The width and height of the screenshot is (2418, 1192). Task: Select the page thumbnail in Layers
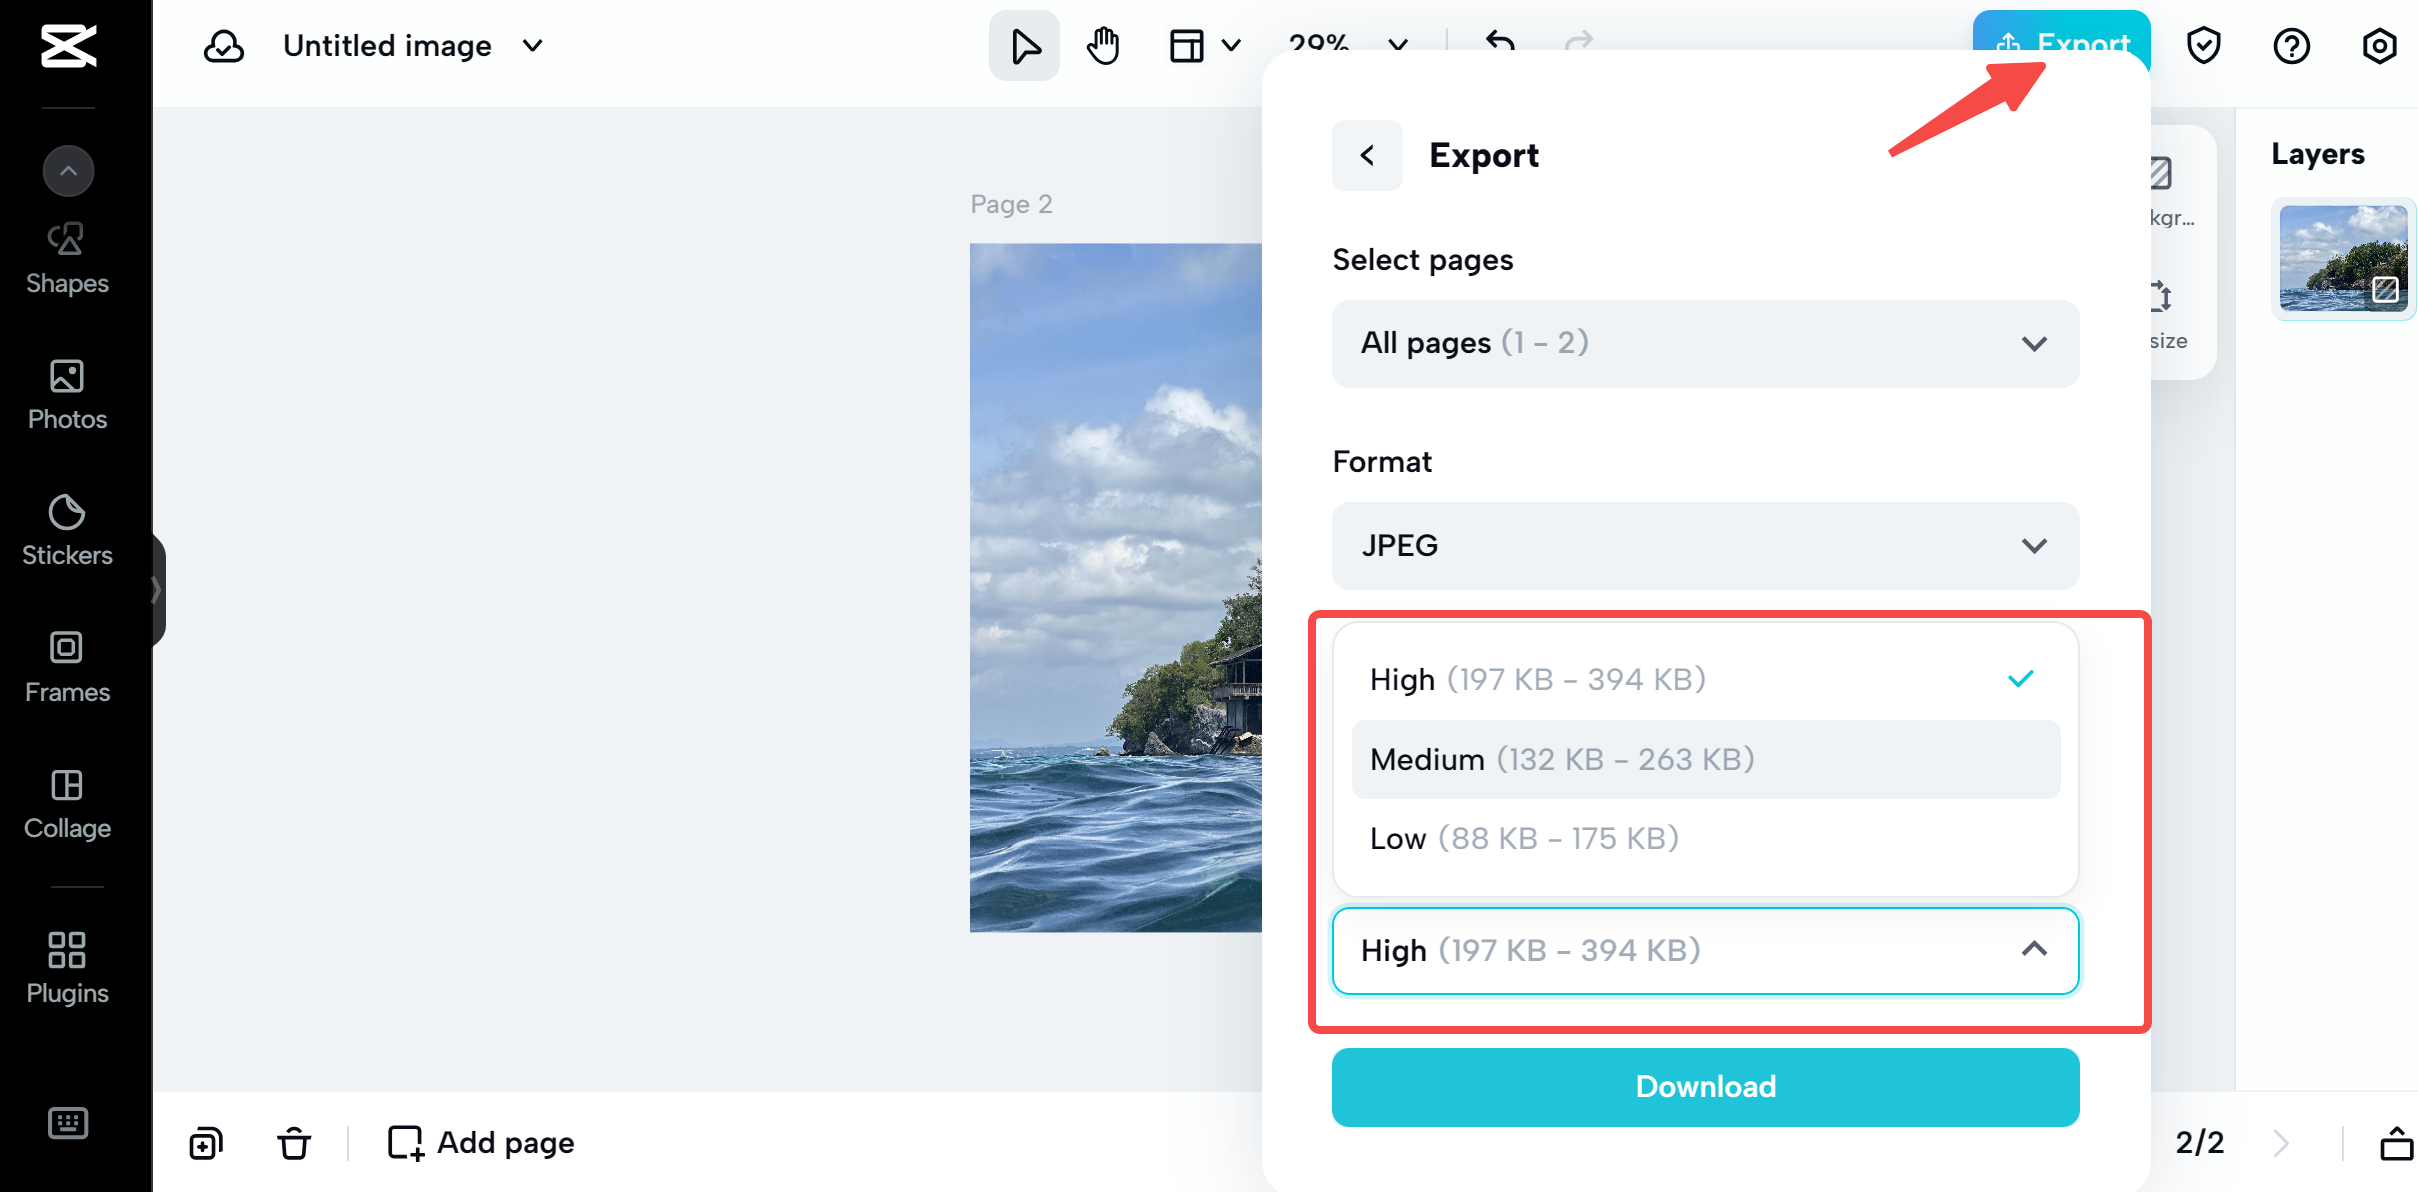(x=2344, y=258)
